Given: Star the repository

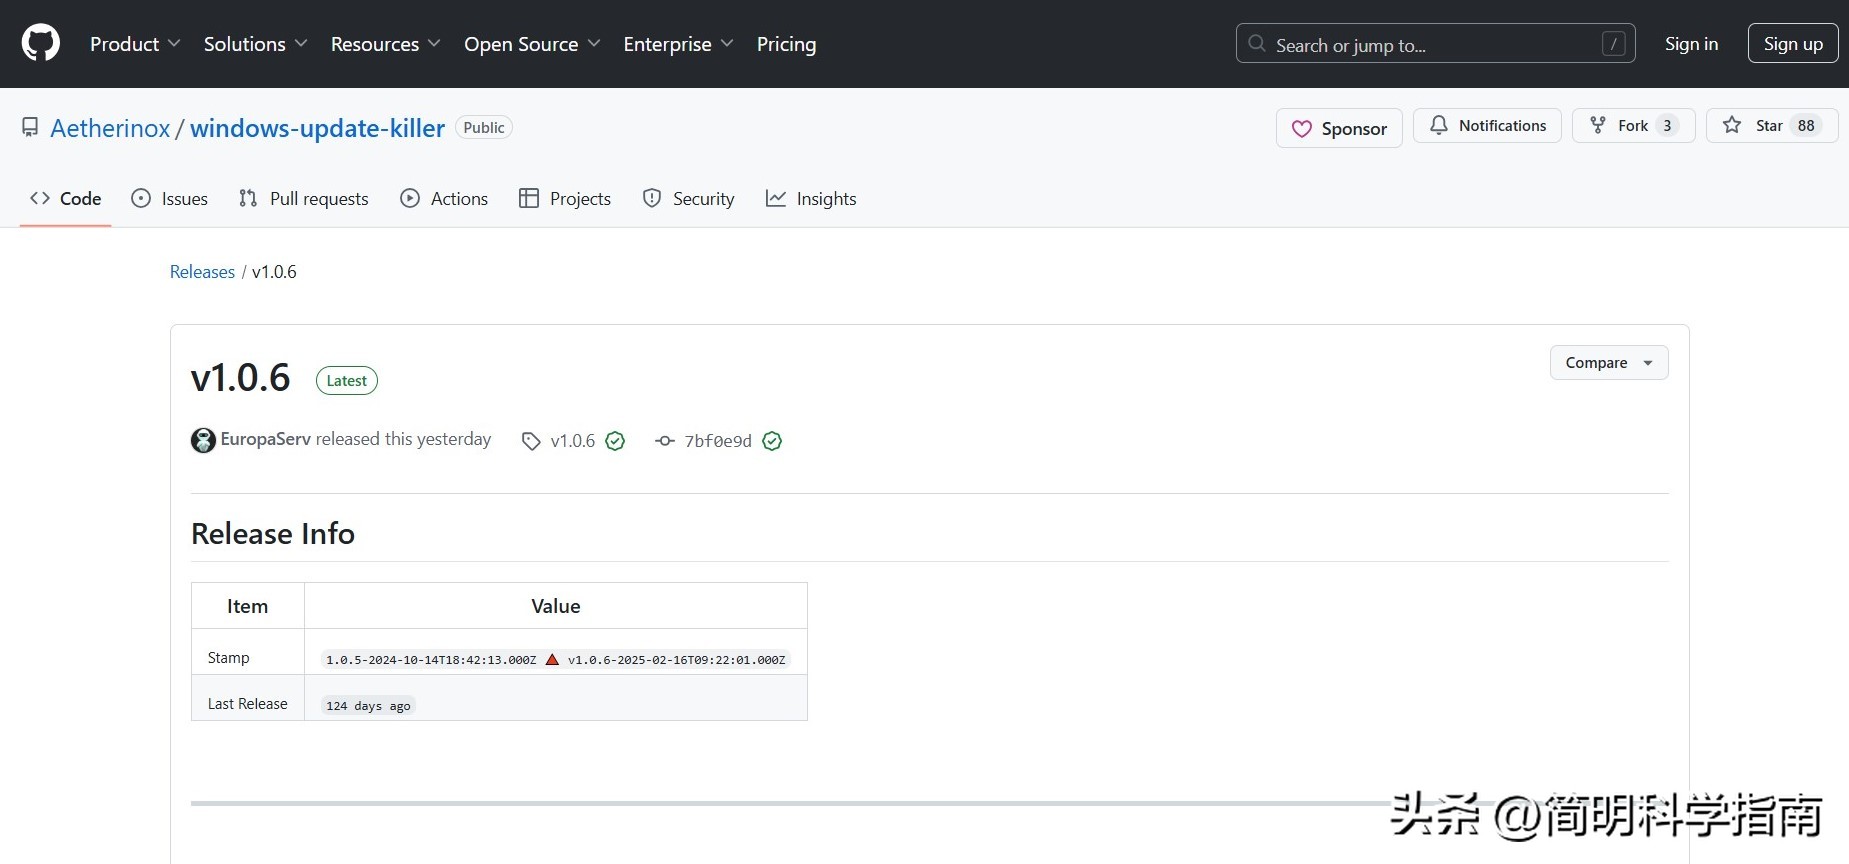Looking at the screenshot, I should point(1771,126).
